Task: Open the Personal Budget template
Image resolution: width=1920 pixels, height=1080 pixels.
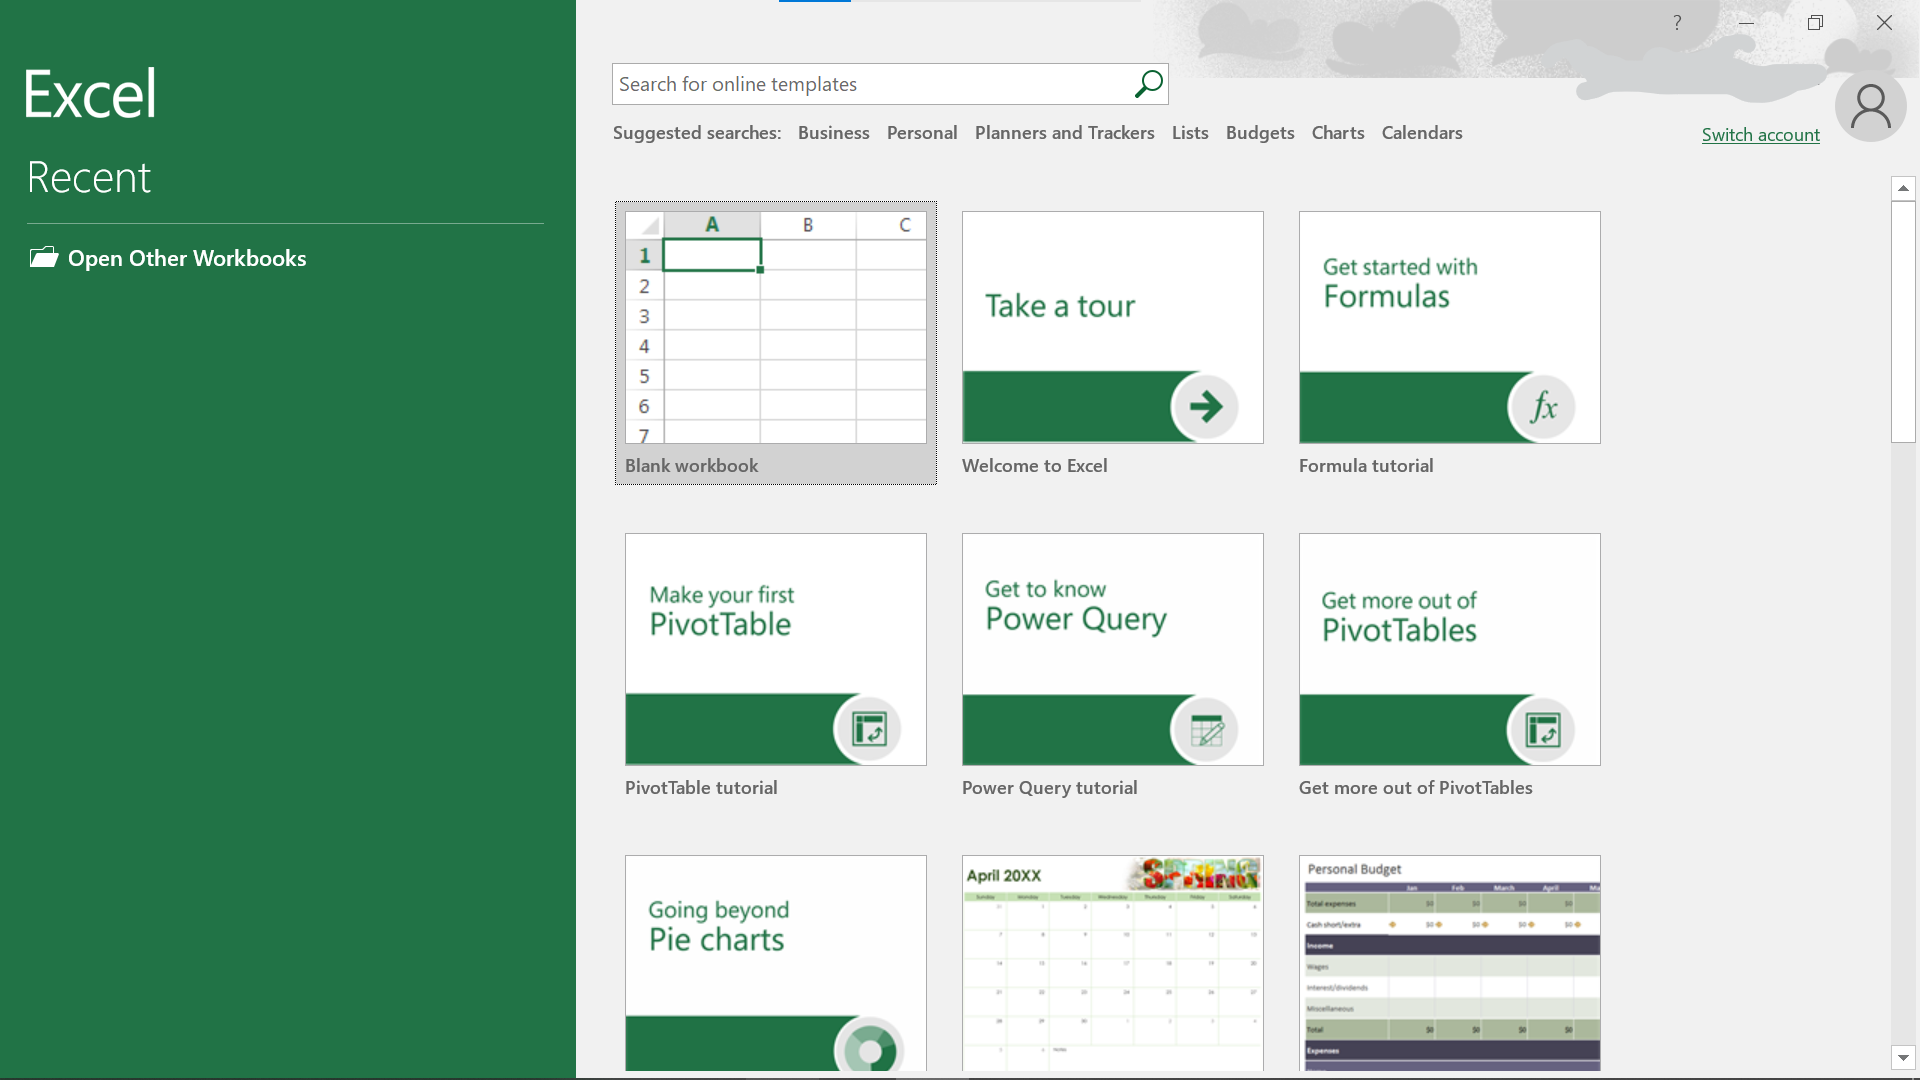Action: pyautogui.click(x=1450, y=963)
